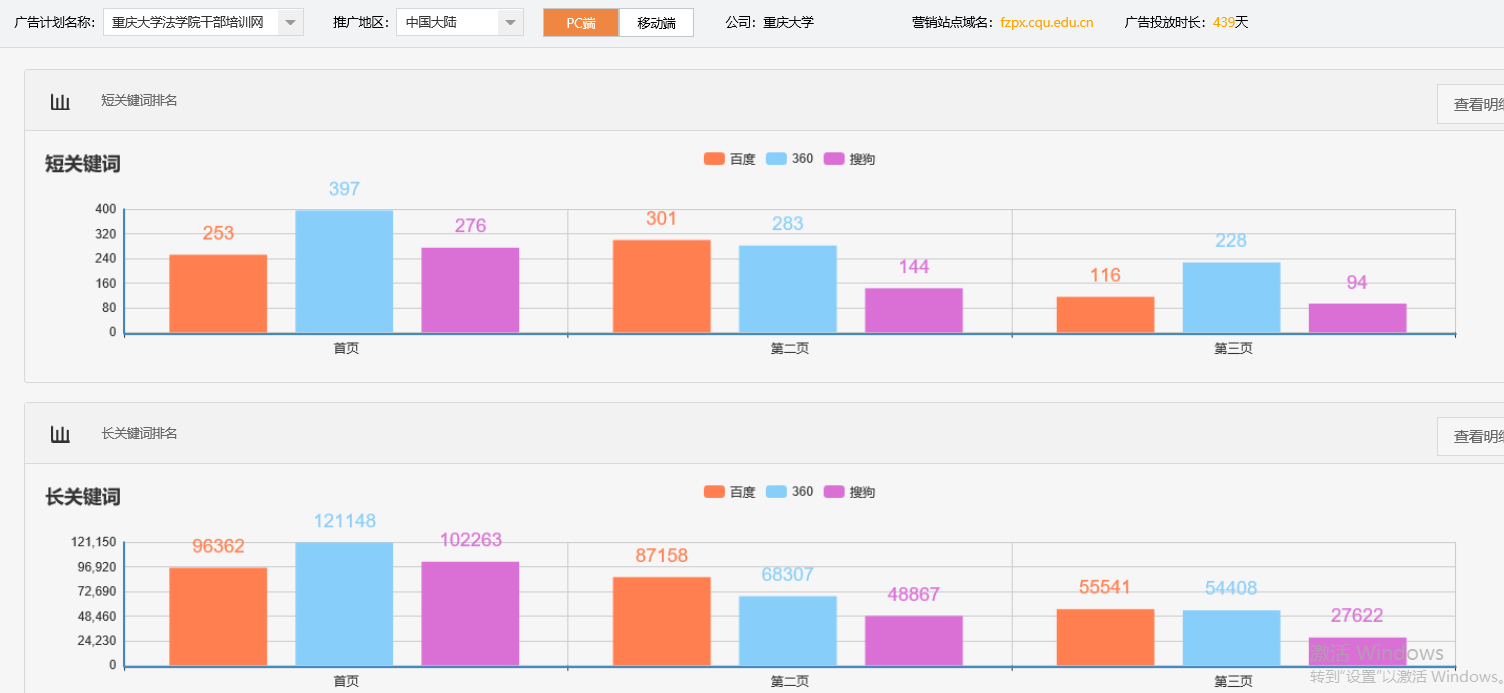Click the 百度 首页 bar showing 253
Screen dimensions: 1504x693
[x=218, y=293]
